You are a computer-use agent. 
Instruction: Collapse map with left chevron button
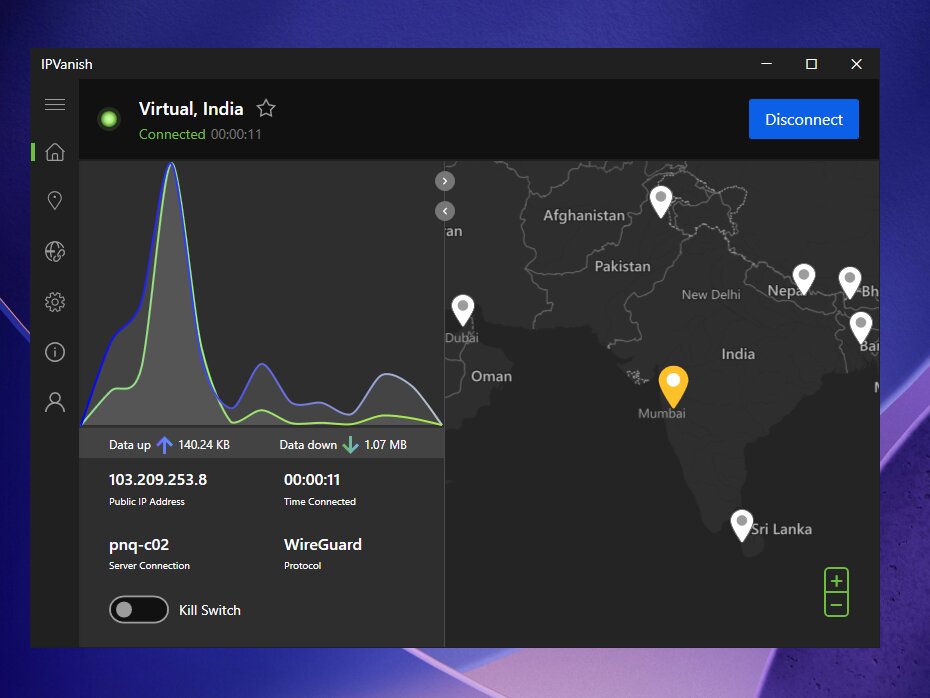coord(445,211)
